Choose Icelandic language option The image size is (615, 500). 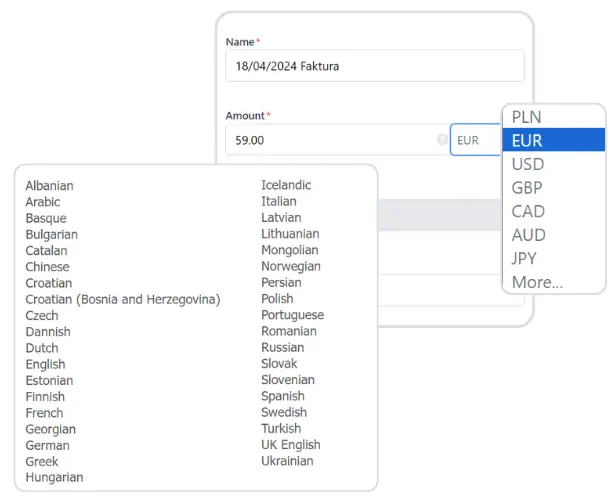[286, 185]
